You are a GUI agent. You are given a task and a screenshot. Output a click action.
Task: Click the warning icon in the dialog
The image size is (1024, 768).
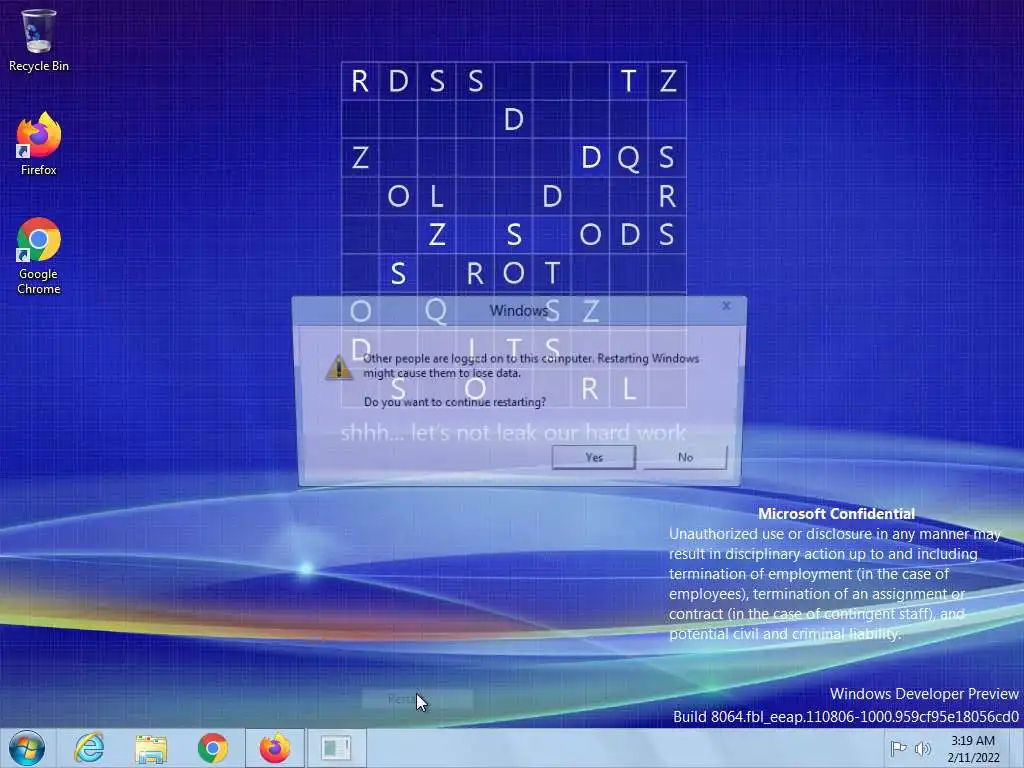(338, 367)
